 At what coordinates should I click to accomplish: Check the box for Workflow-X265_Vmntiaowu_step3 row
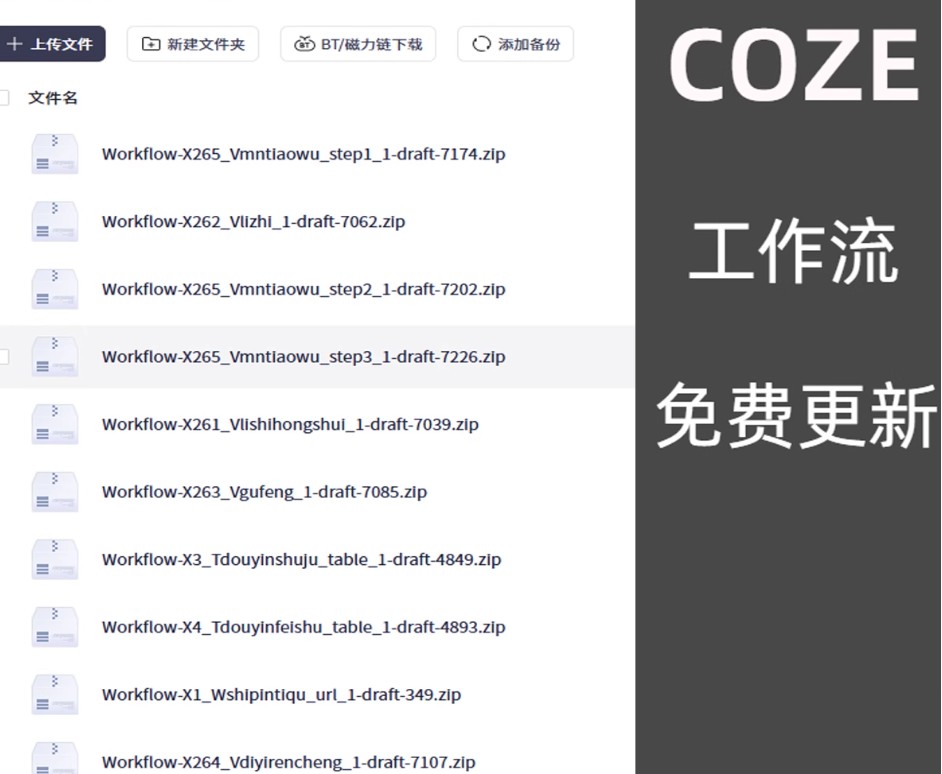(x=4, y=357)
